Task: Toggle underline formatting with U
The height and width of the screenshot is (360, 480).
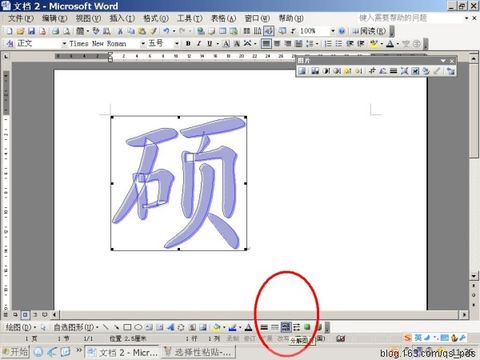Action: 210,44
